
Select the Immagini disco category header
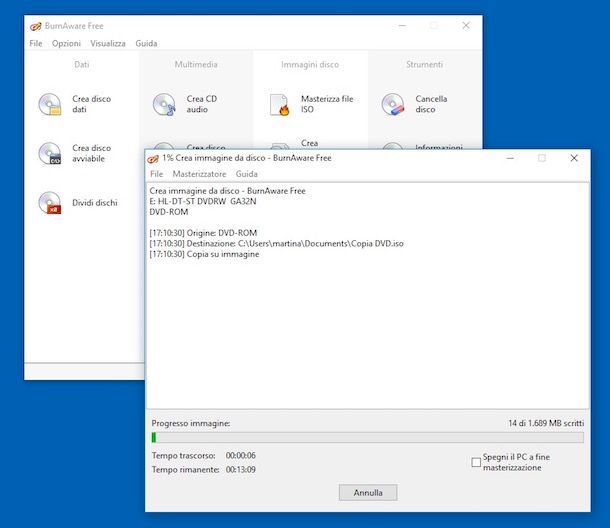(x=310, y=65)
